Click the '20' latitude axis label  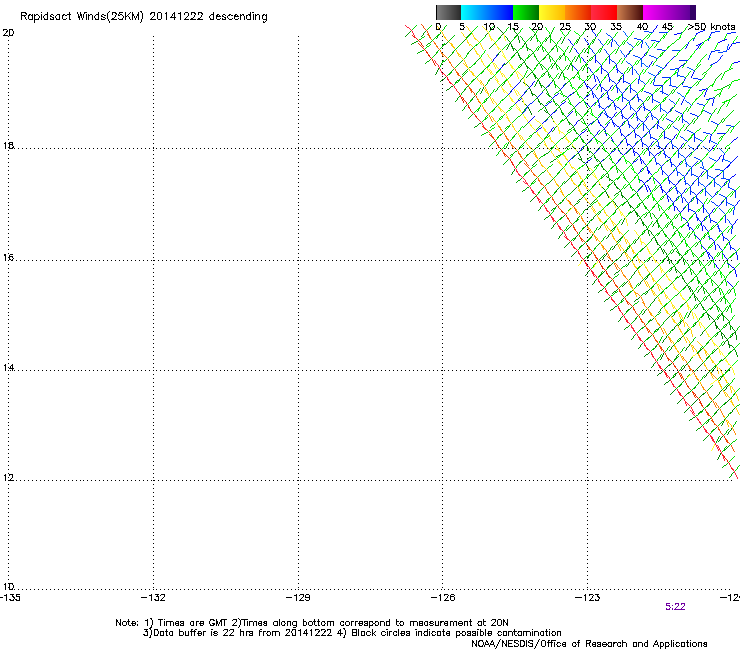coord(8,33)
